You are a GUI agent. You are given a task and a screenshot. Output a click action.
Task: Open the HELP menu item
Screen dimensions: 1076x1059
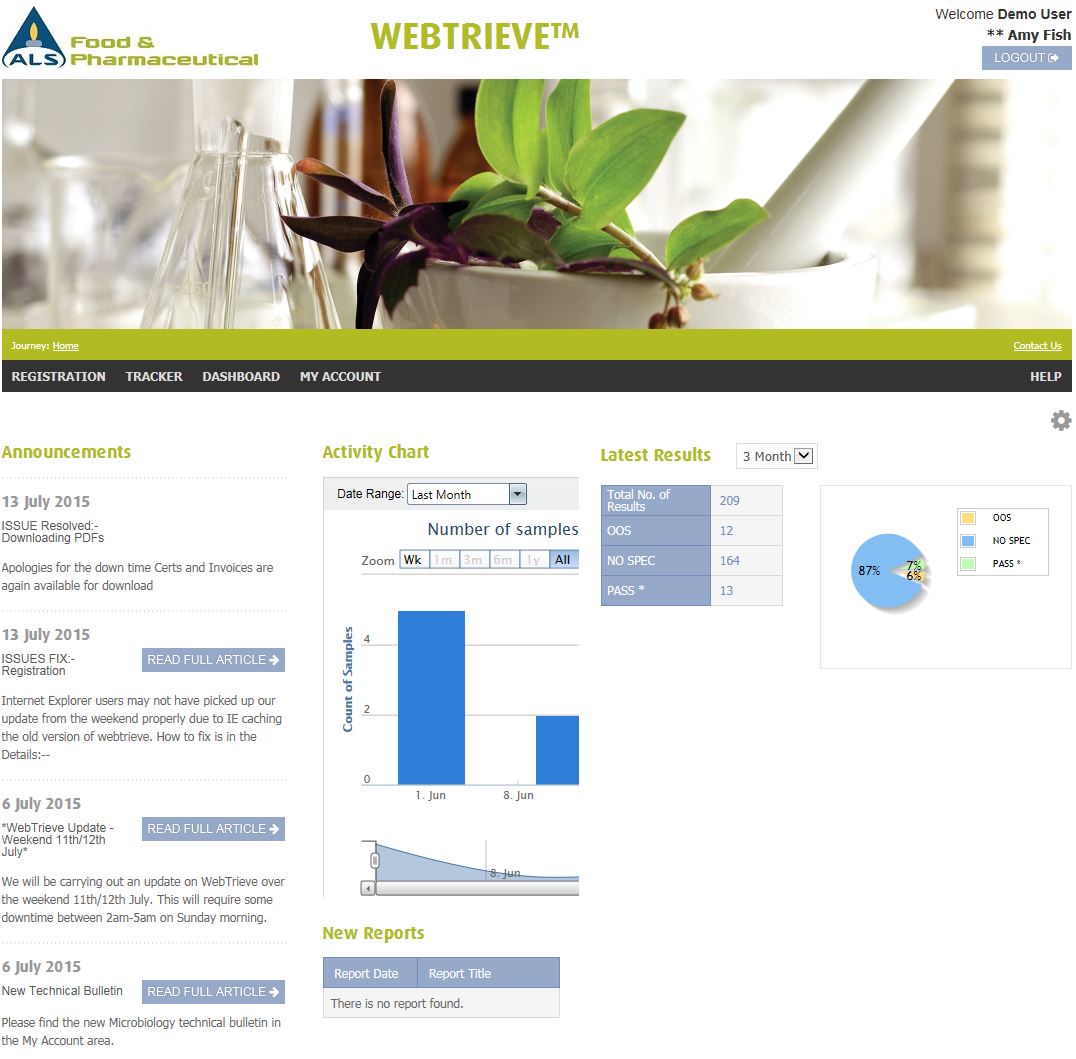pyautogui.click(x=1045, y=377)
